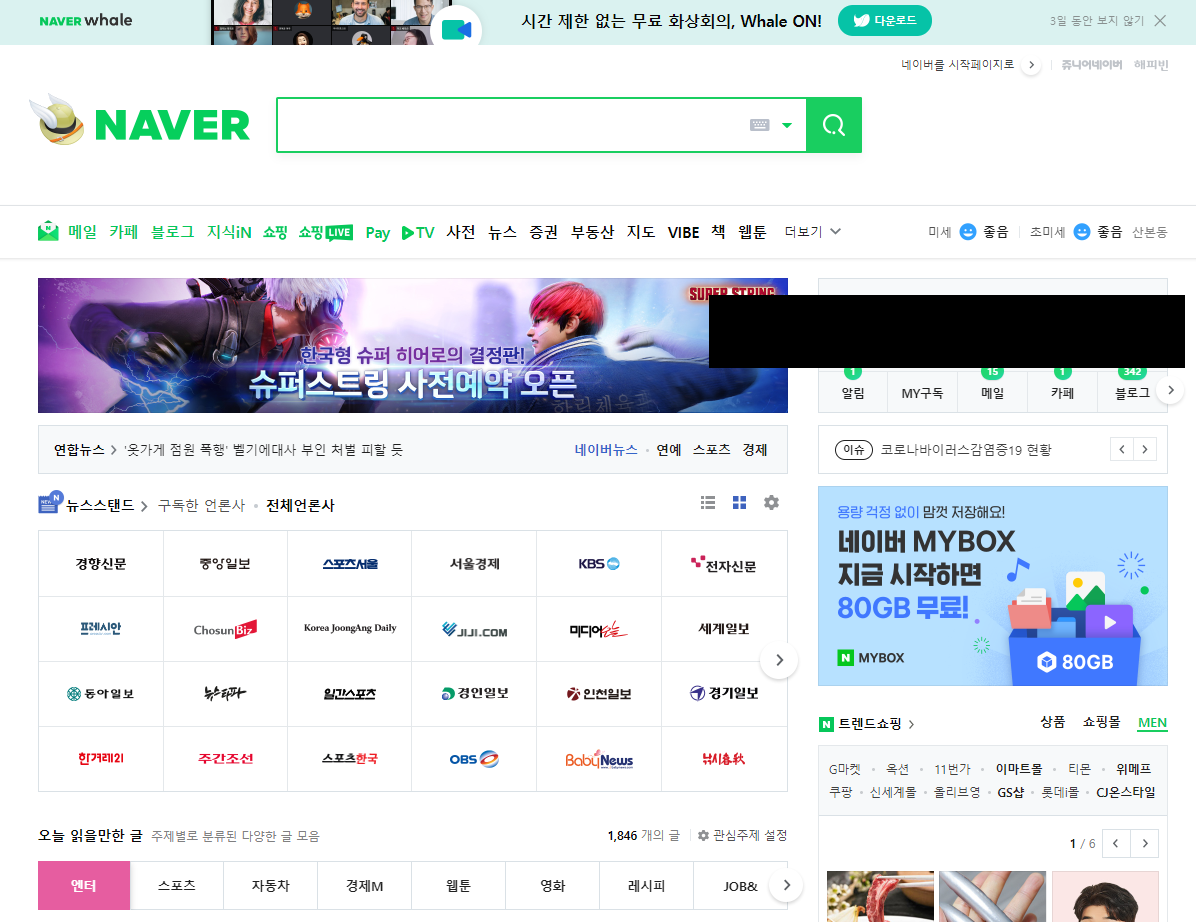Select the 엔터 topic tab

click(84, 885)
